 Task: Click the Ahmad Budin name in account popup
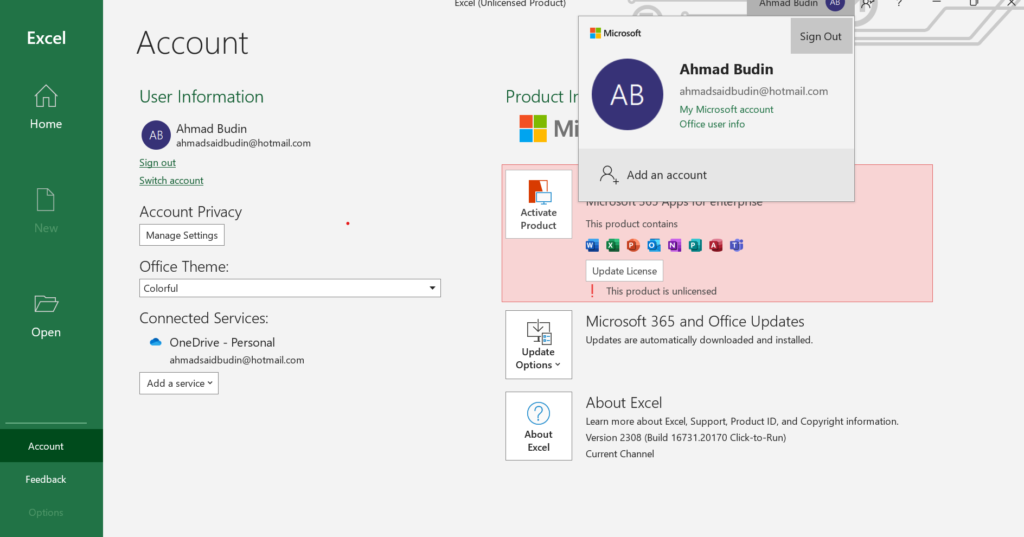(x=726, y=69)
